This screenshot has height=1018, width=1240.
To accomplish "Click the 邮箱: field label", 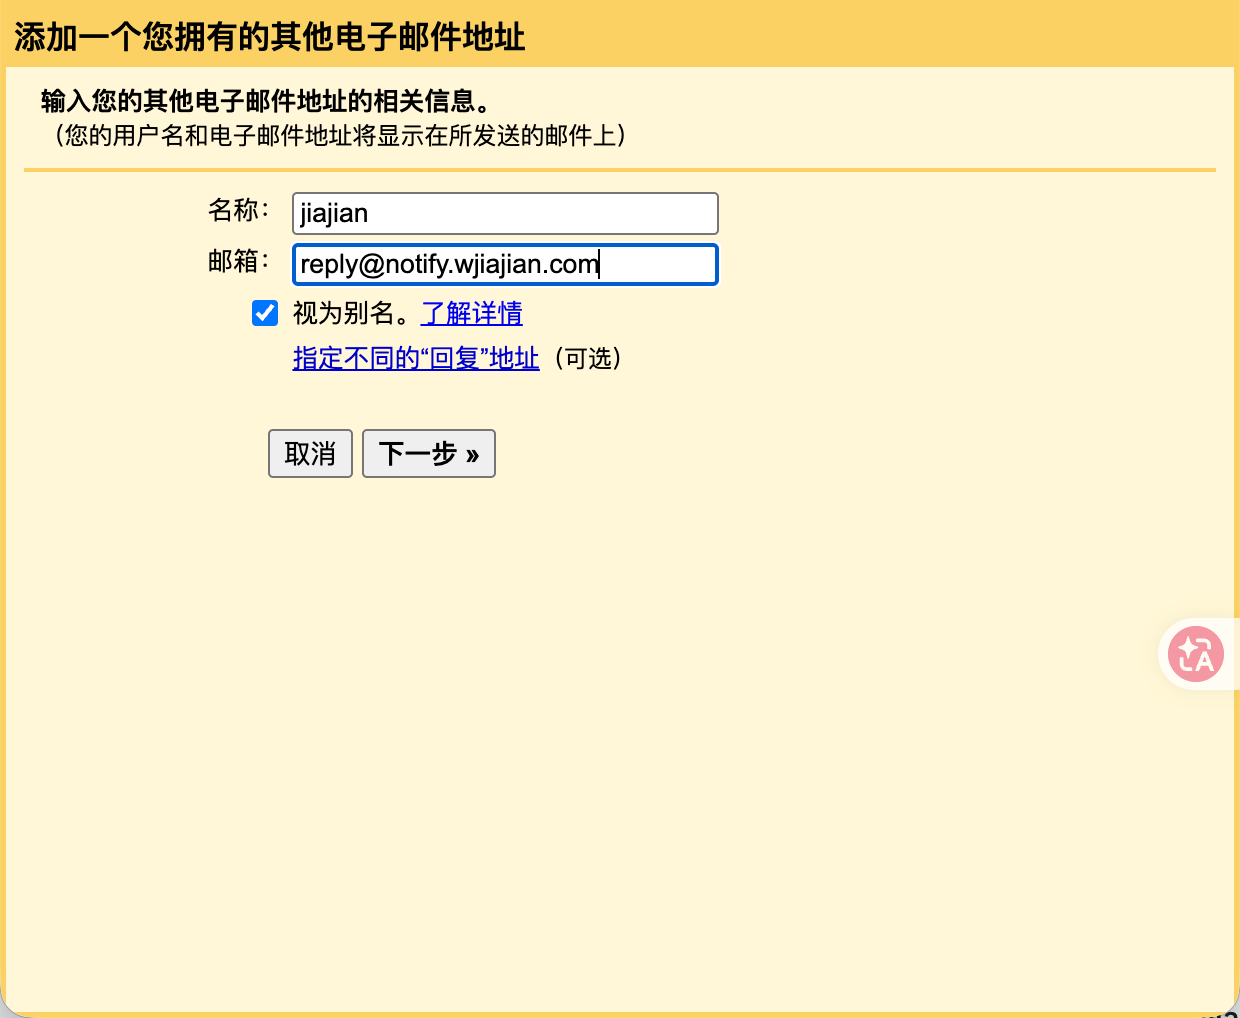I will click(239, 261).
